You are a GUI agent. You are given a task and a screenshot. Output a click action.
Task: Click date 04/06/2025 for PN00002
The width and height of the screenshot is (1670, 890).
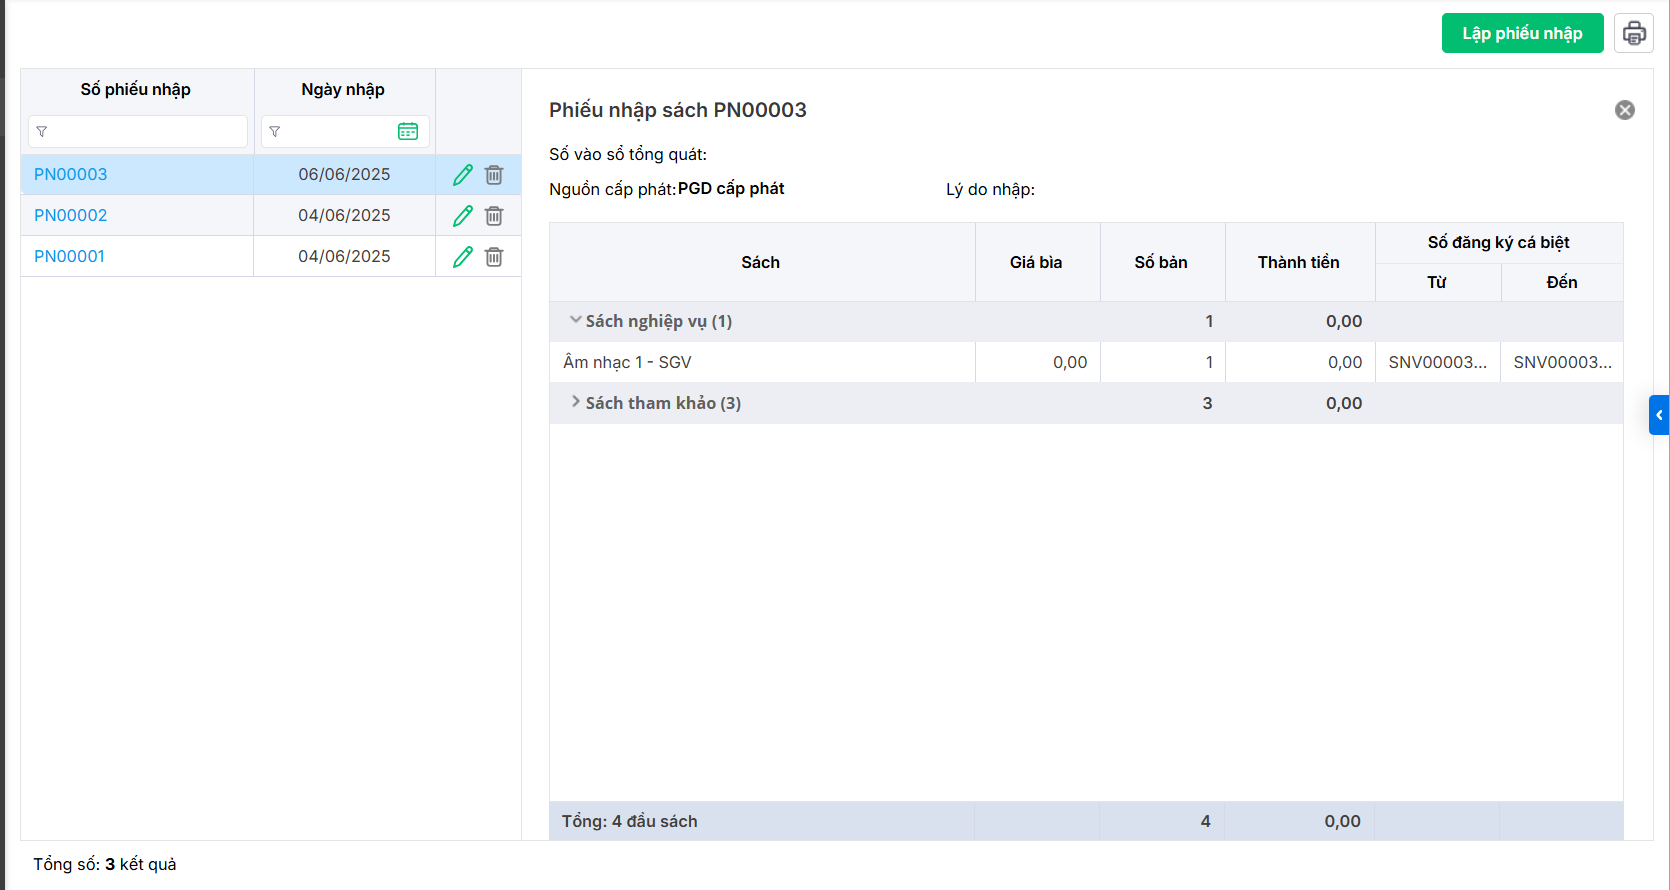(x=344, y=215)
